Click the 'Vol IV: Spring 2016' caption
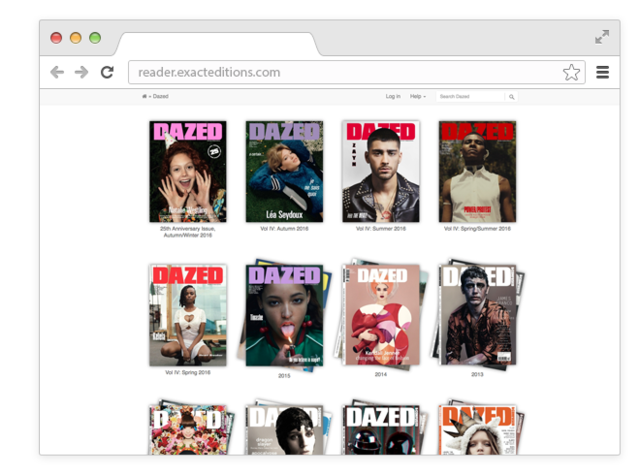The image size is (640, 475). pos(188,372)
